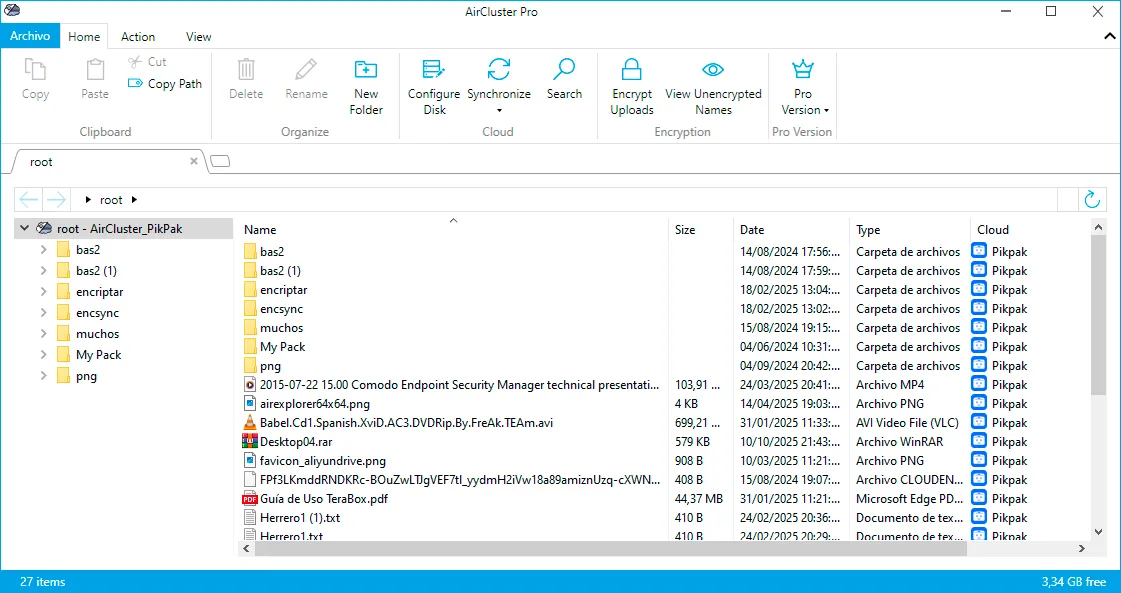1121x593 pixels.
Task: Enable Encrypt Uploads
Action: 632,87
